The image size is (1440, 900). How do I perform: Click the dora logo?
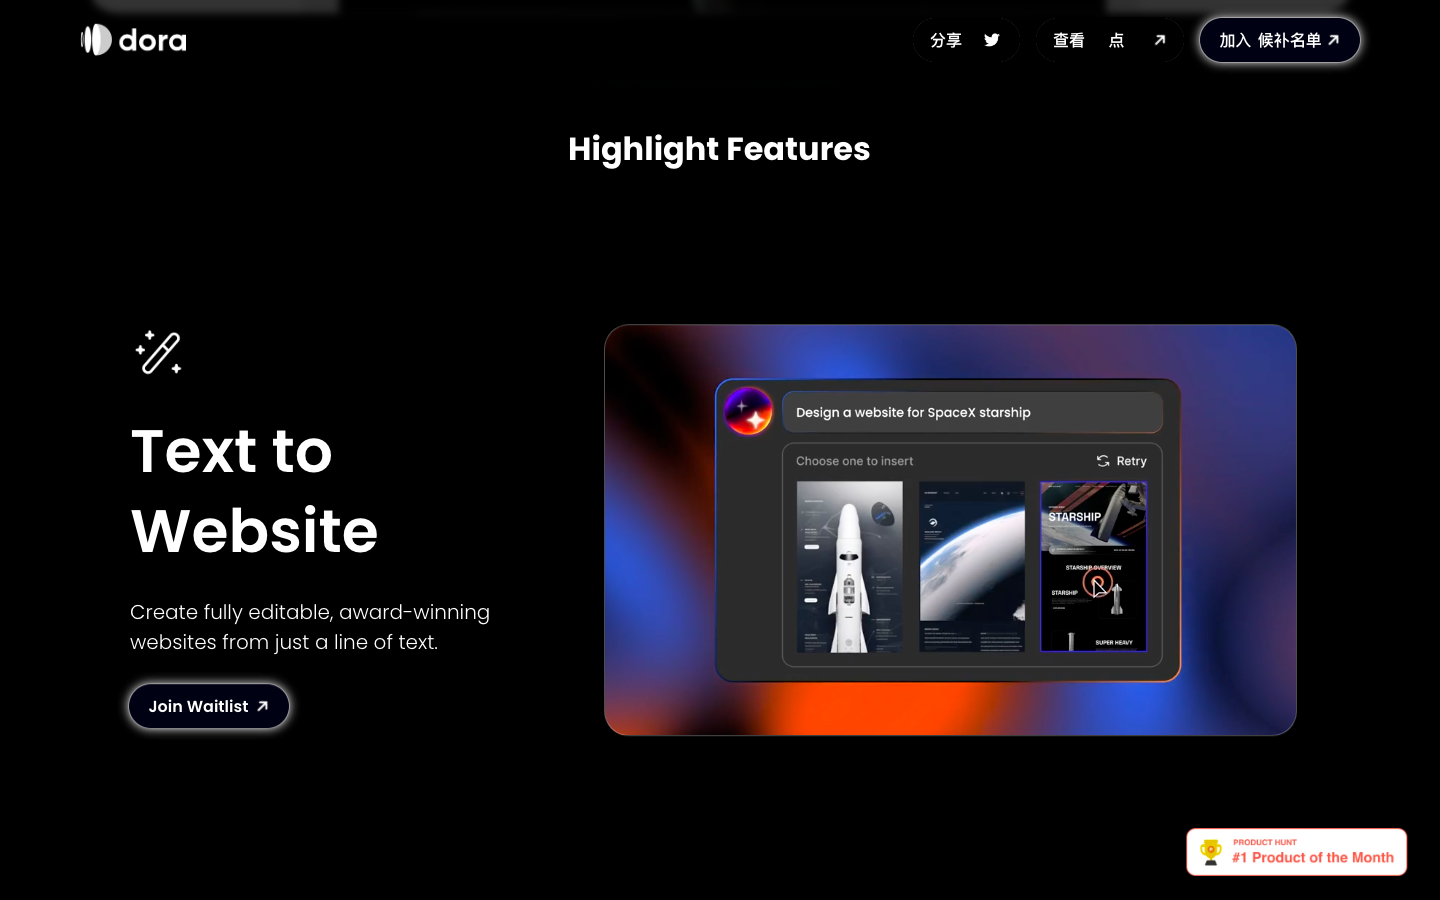tap(133, 40)
